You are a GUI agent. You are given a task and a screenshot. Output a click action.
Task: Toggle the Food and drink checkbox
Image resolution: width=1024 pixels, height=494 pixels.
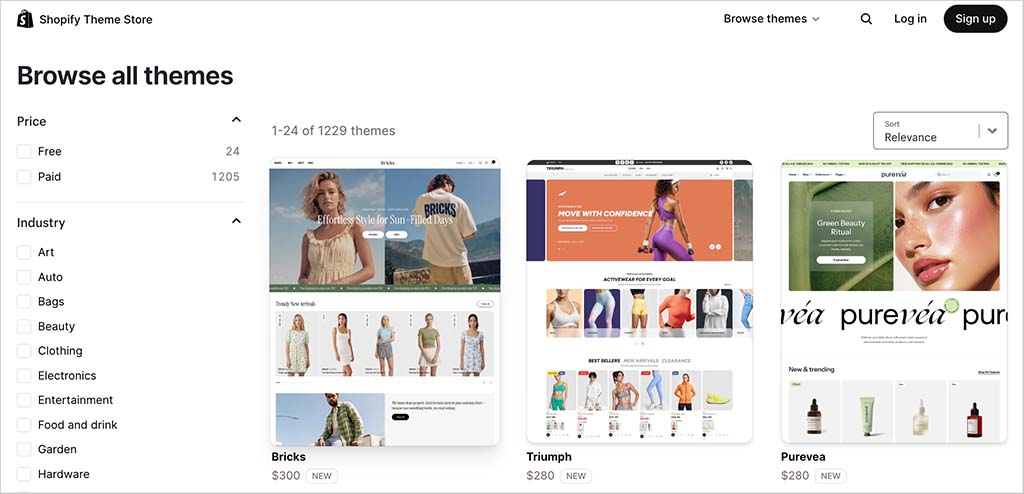[24, 425]
